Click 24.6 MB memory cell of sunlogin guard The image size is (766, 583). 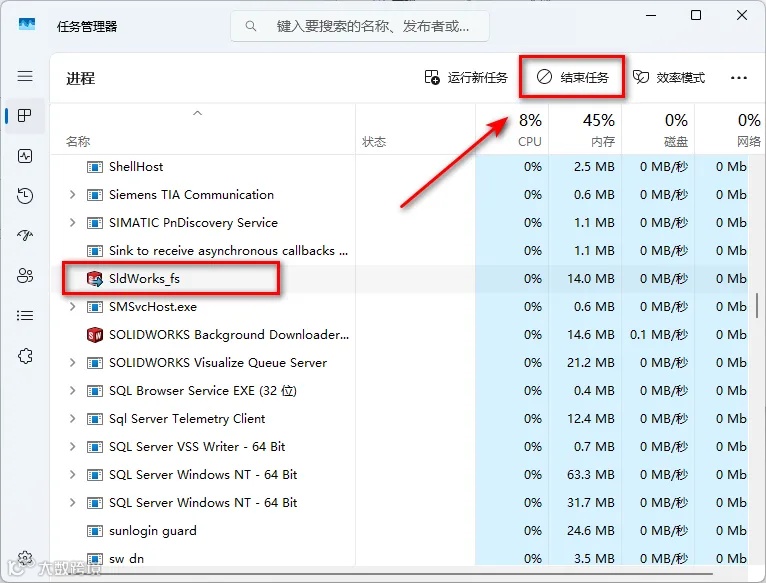pos(585,531)
